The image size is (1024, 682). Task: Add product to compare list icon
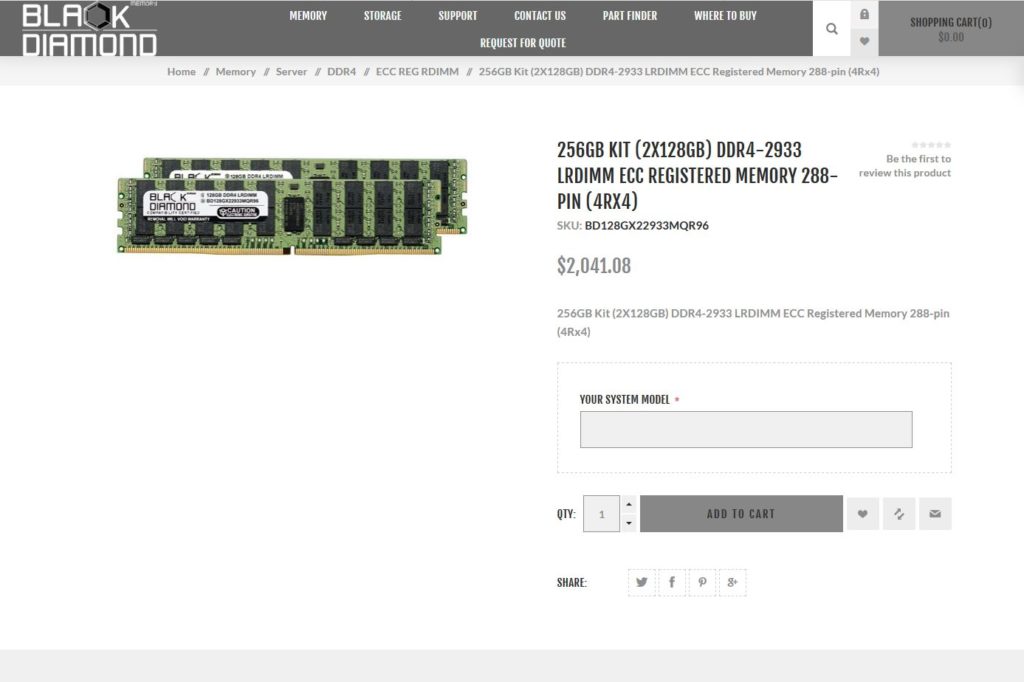point(899,513)
